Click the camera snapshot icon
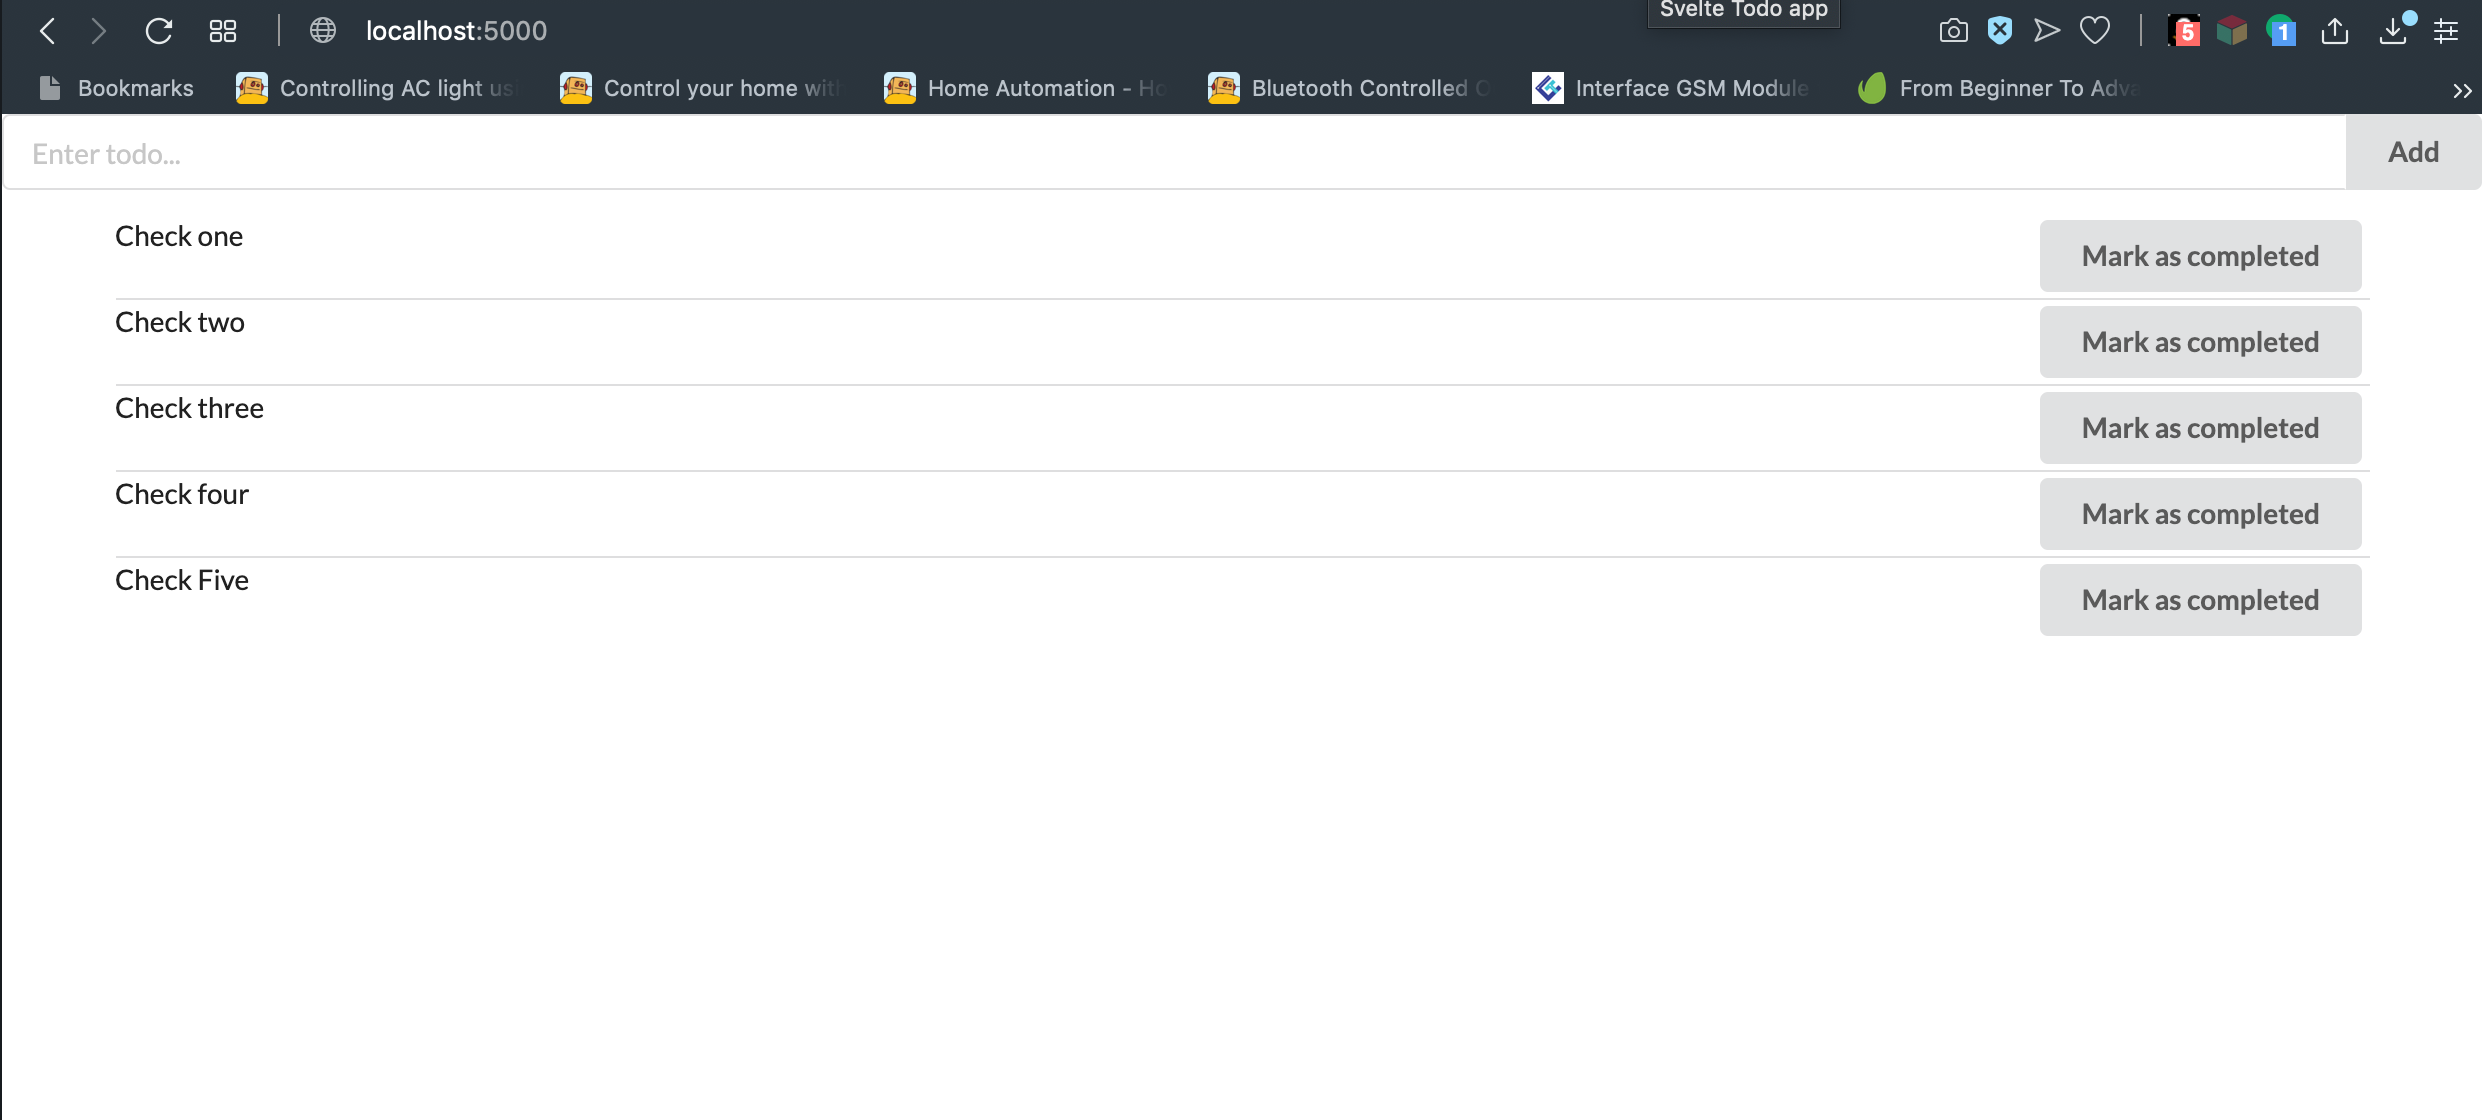 [x=1953, y=31]
